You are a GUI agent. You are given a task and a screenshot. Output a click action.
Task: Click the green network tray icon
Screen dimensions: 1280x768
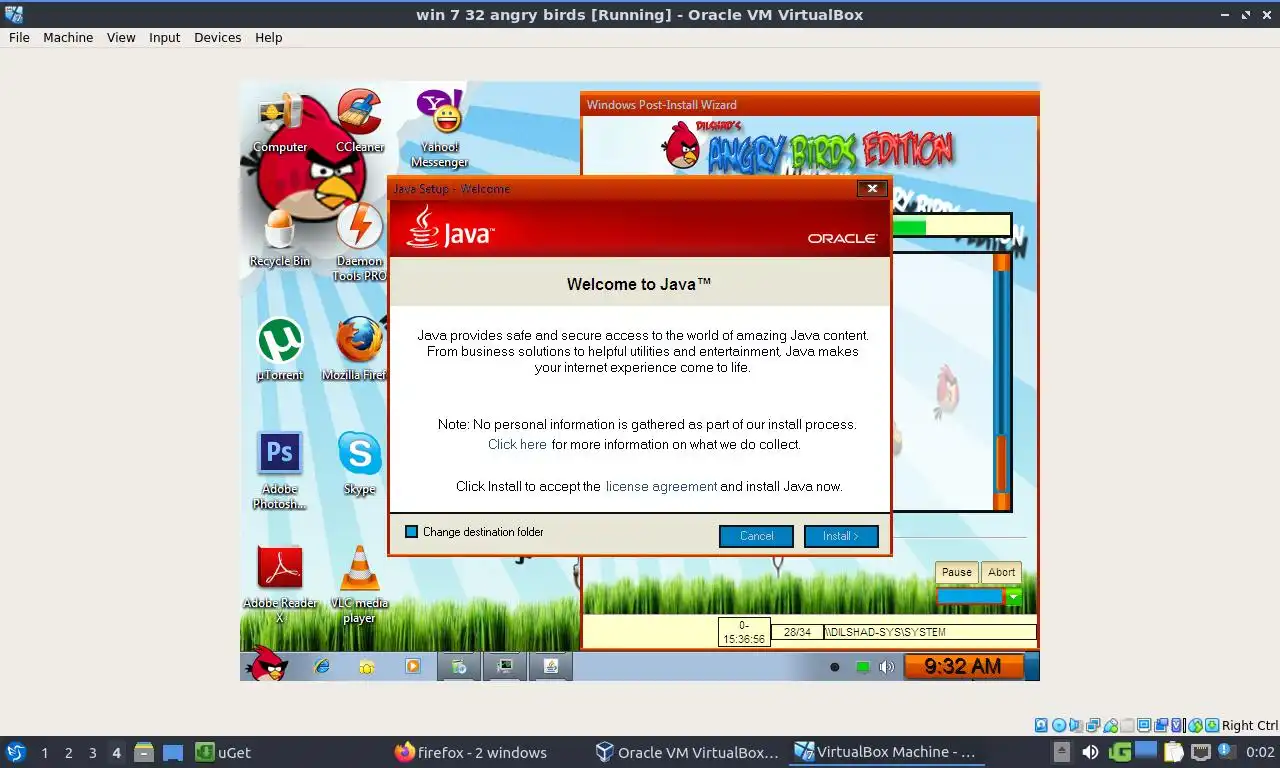[862, 667]
